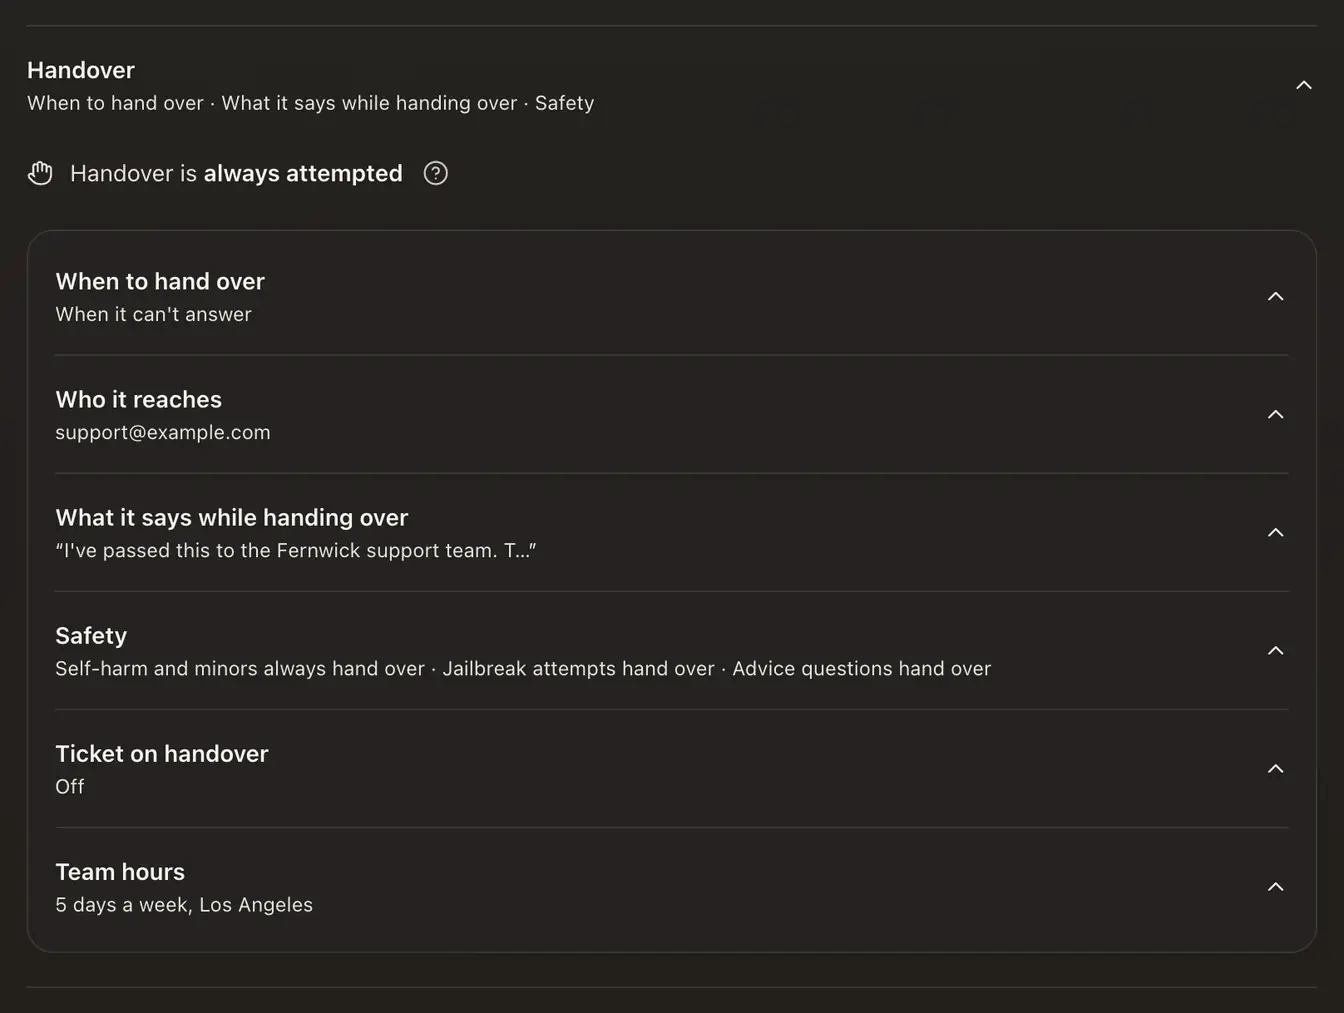
Task: Select the Team hours heading
Action: (x=120, y=871)
